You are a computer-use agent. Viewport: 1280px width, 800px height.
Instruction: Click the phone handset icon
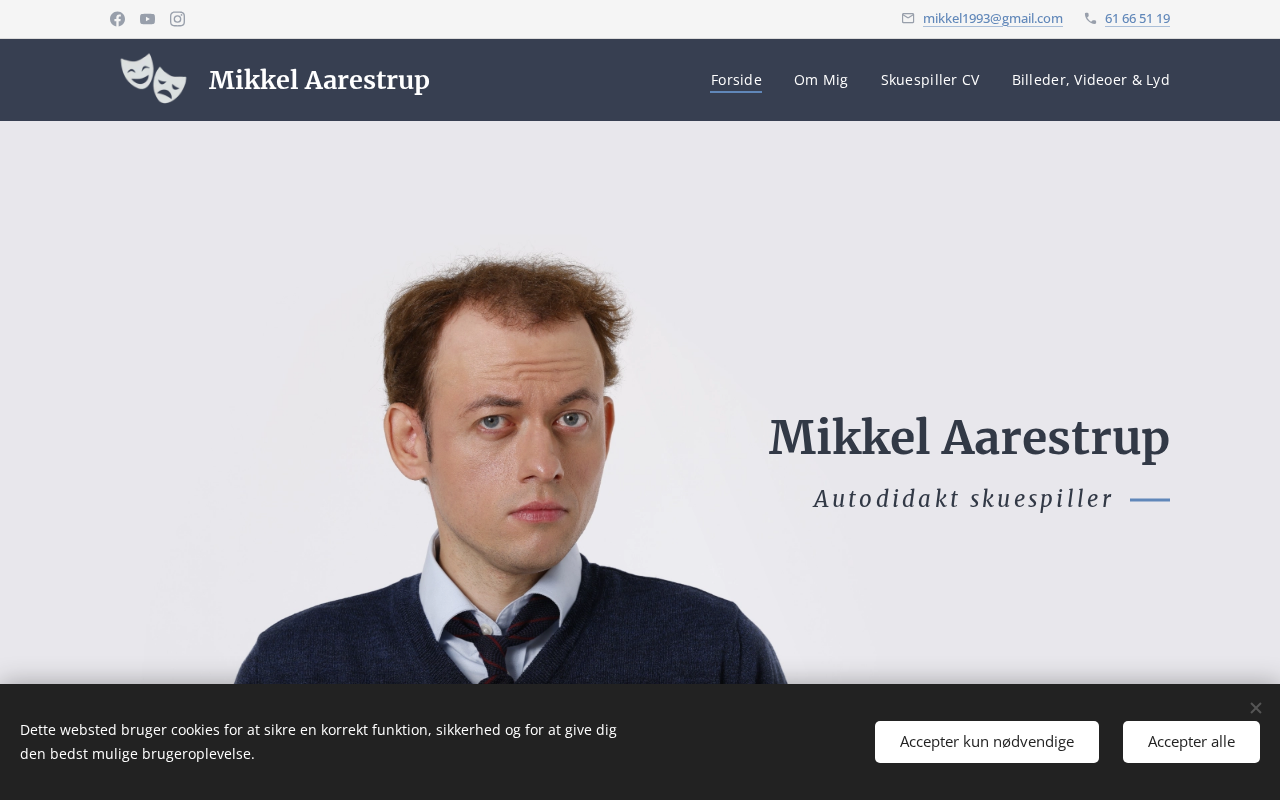1090,18
